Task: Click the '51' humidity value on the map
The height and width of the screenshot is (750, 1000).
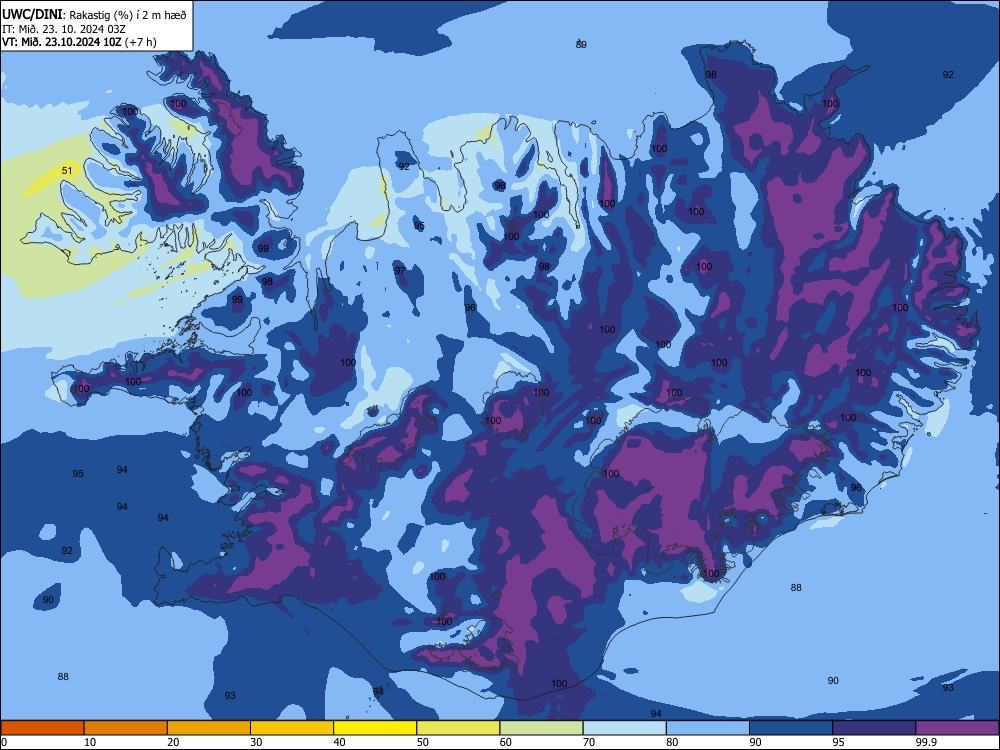Action: click(67, 170)
